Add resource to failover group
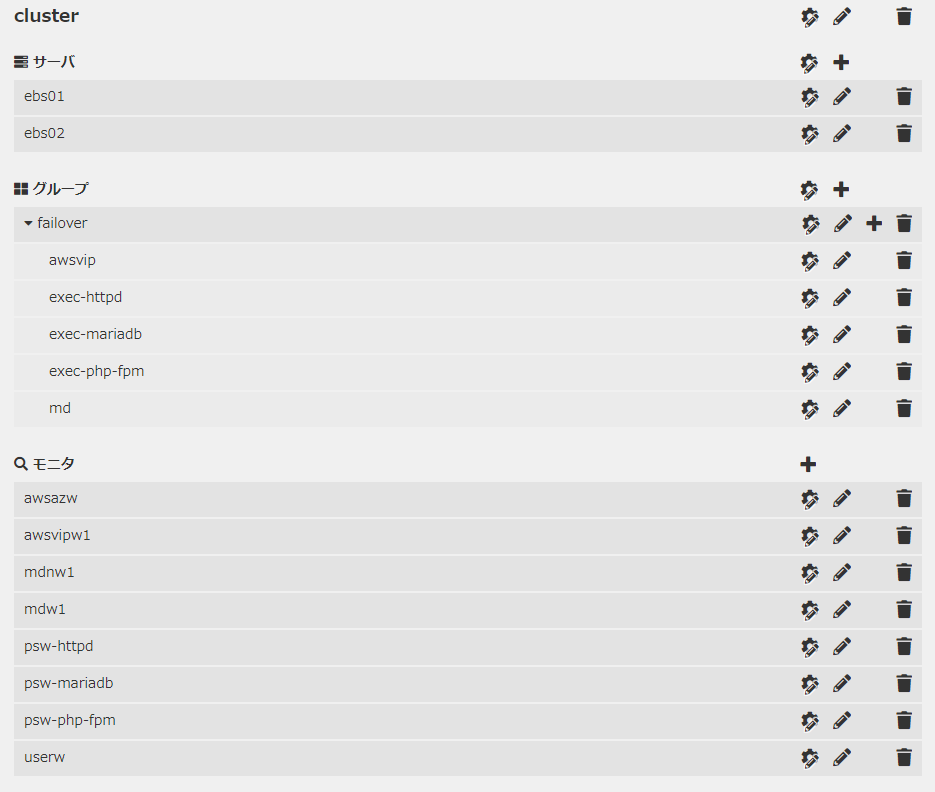Viewport: 935px width, 792px height. point(873,224)
